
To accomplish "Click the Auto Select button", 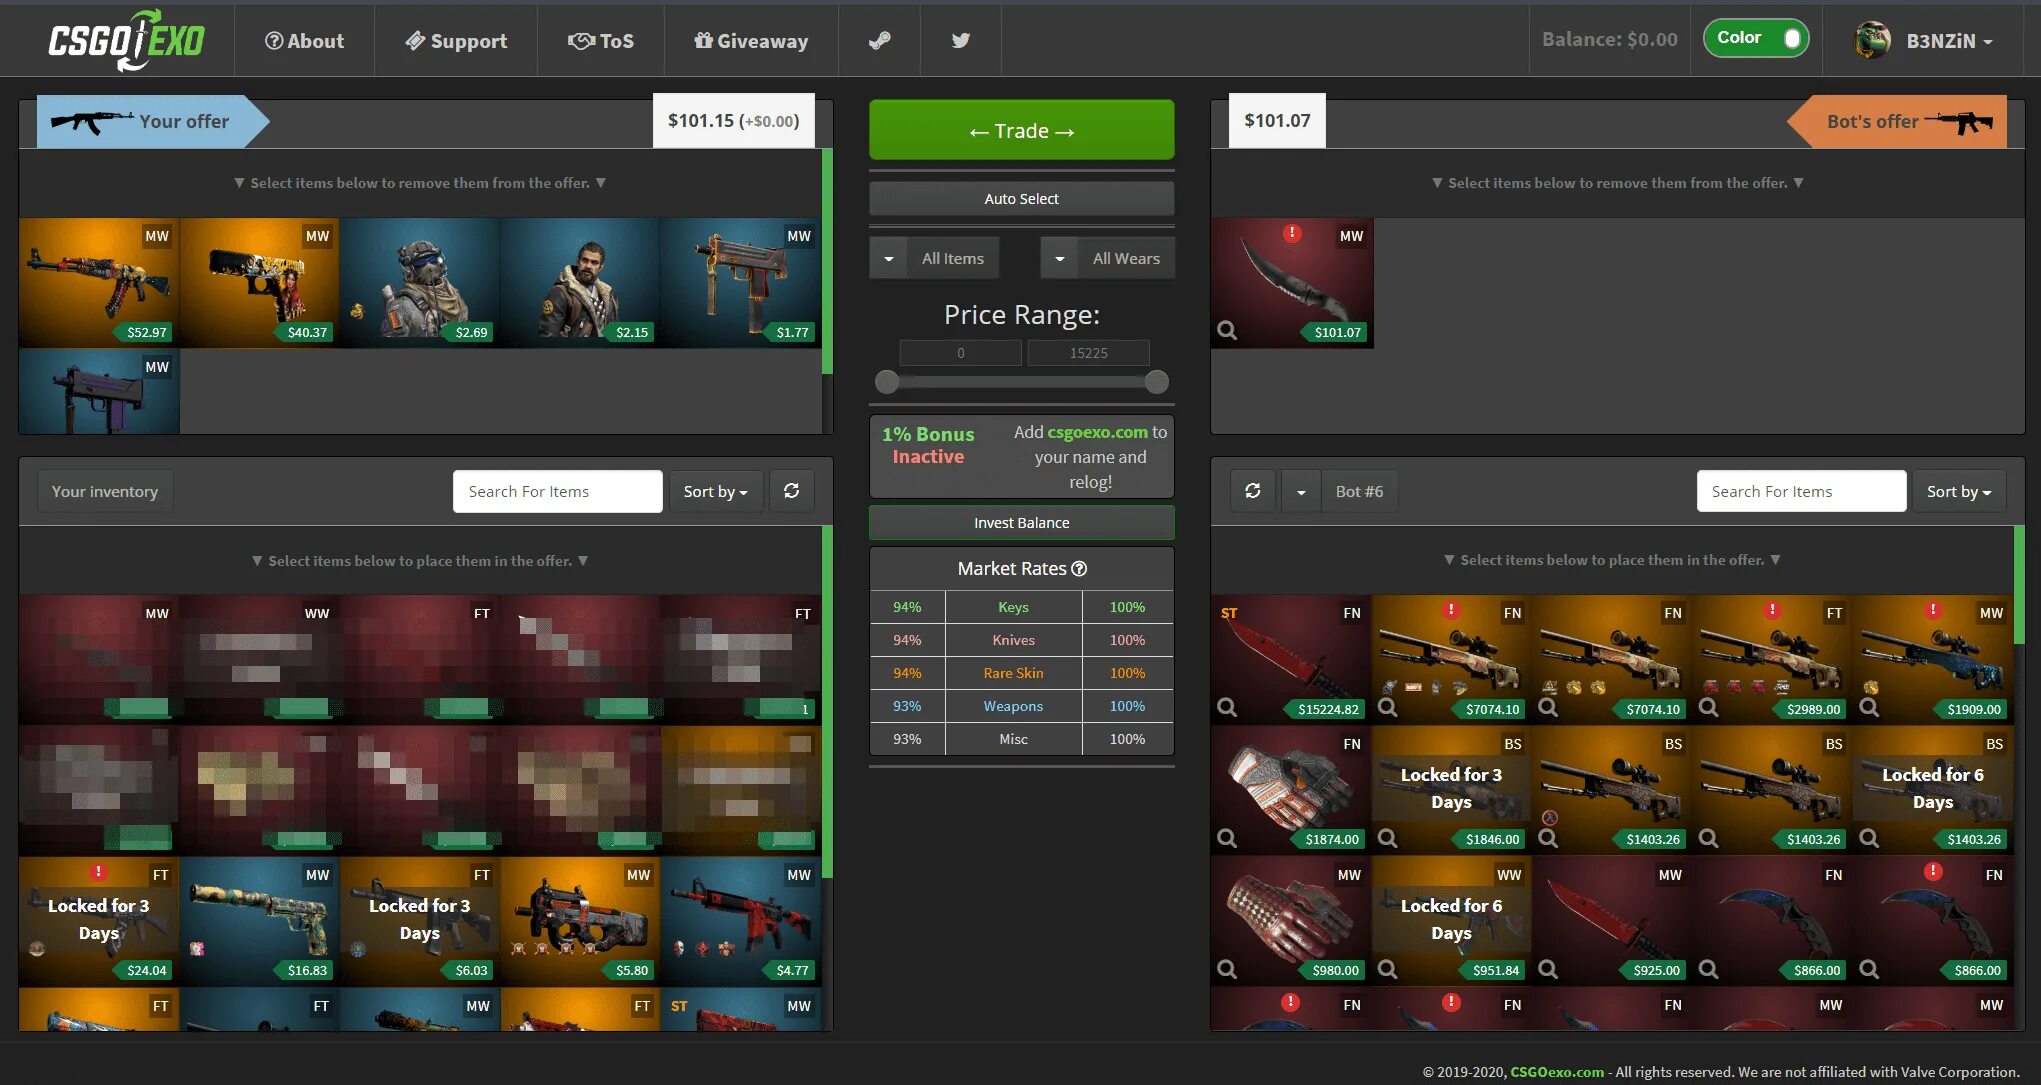I will click(1021, 199).
